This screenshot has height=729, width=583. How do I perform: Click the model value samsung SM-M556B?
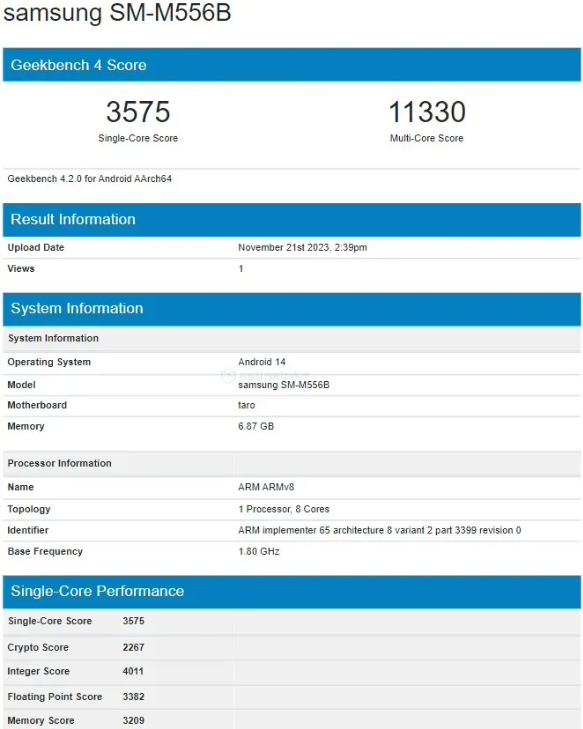(x=284, y=384)
